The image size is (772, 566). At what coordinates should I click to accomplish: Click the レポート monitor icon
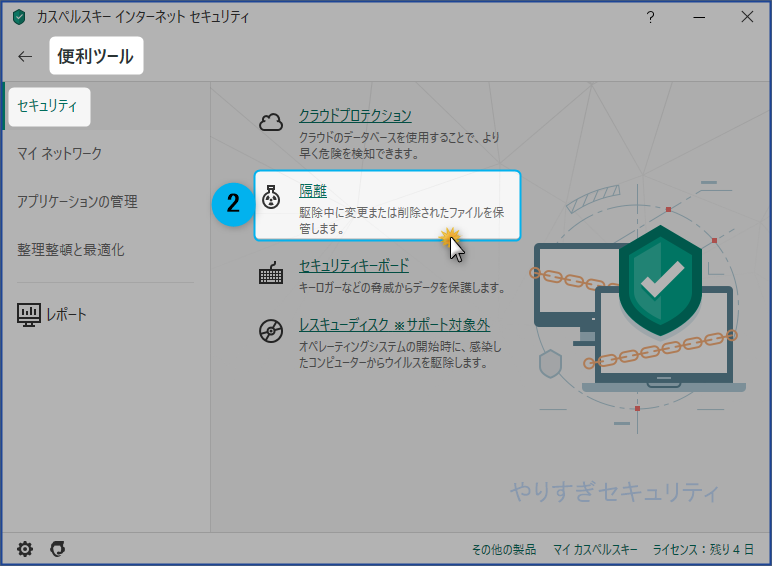click(29, 314)
